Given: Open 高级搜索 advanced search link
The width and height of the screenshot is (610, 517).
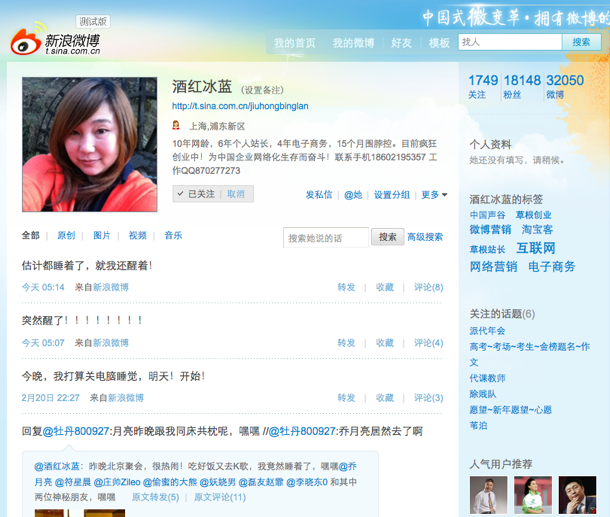Looking at the screenshot, I should pyautogui.click(x=425, y=237).
